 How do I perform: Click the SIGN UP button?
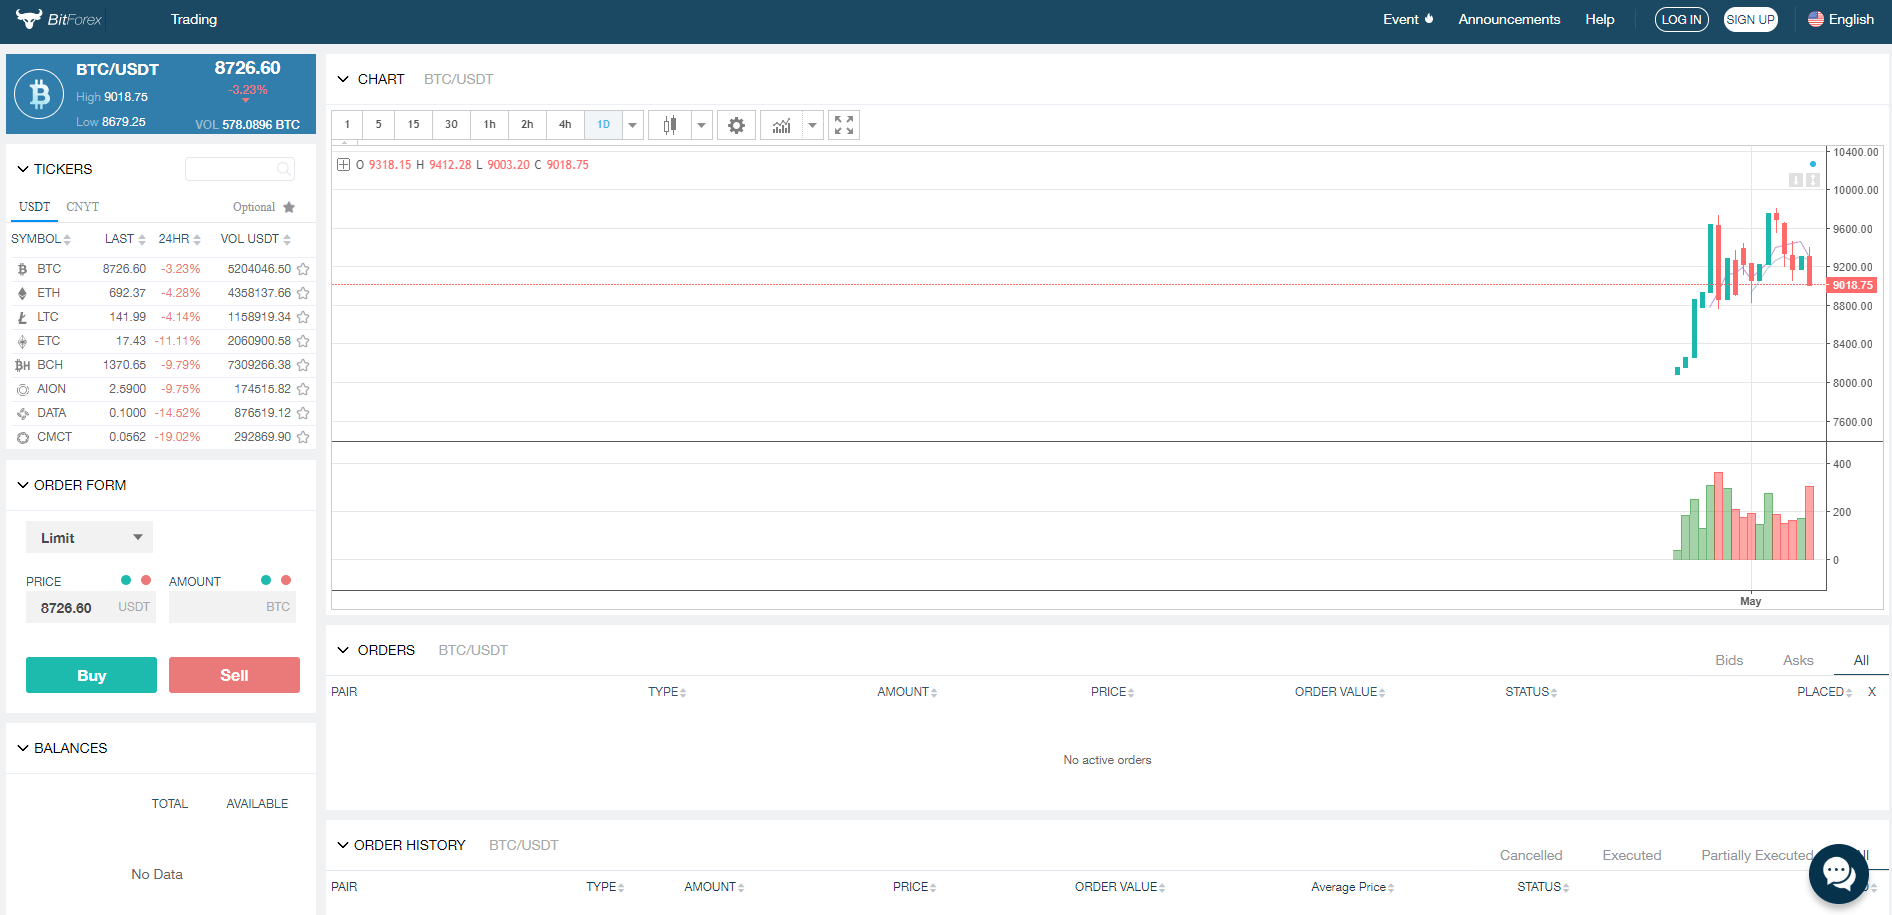point(1751,19)
